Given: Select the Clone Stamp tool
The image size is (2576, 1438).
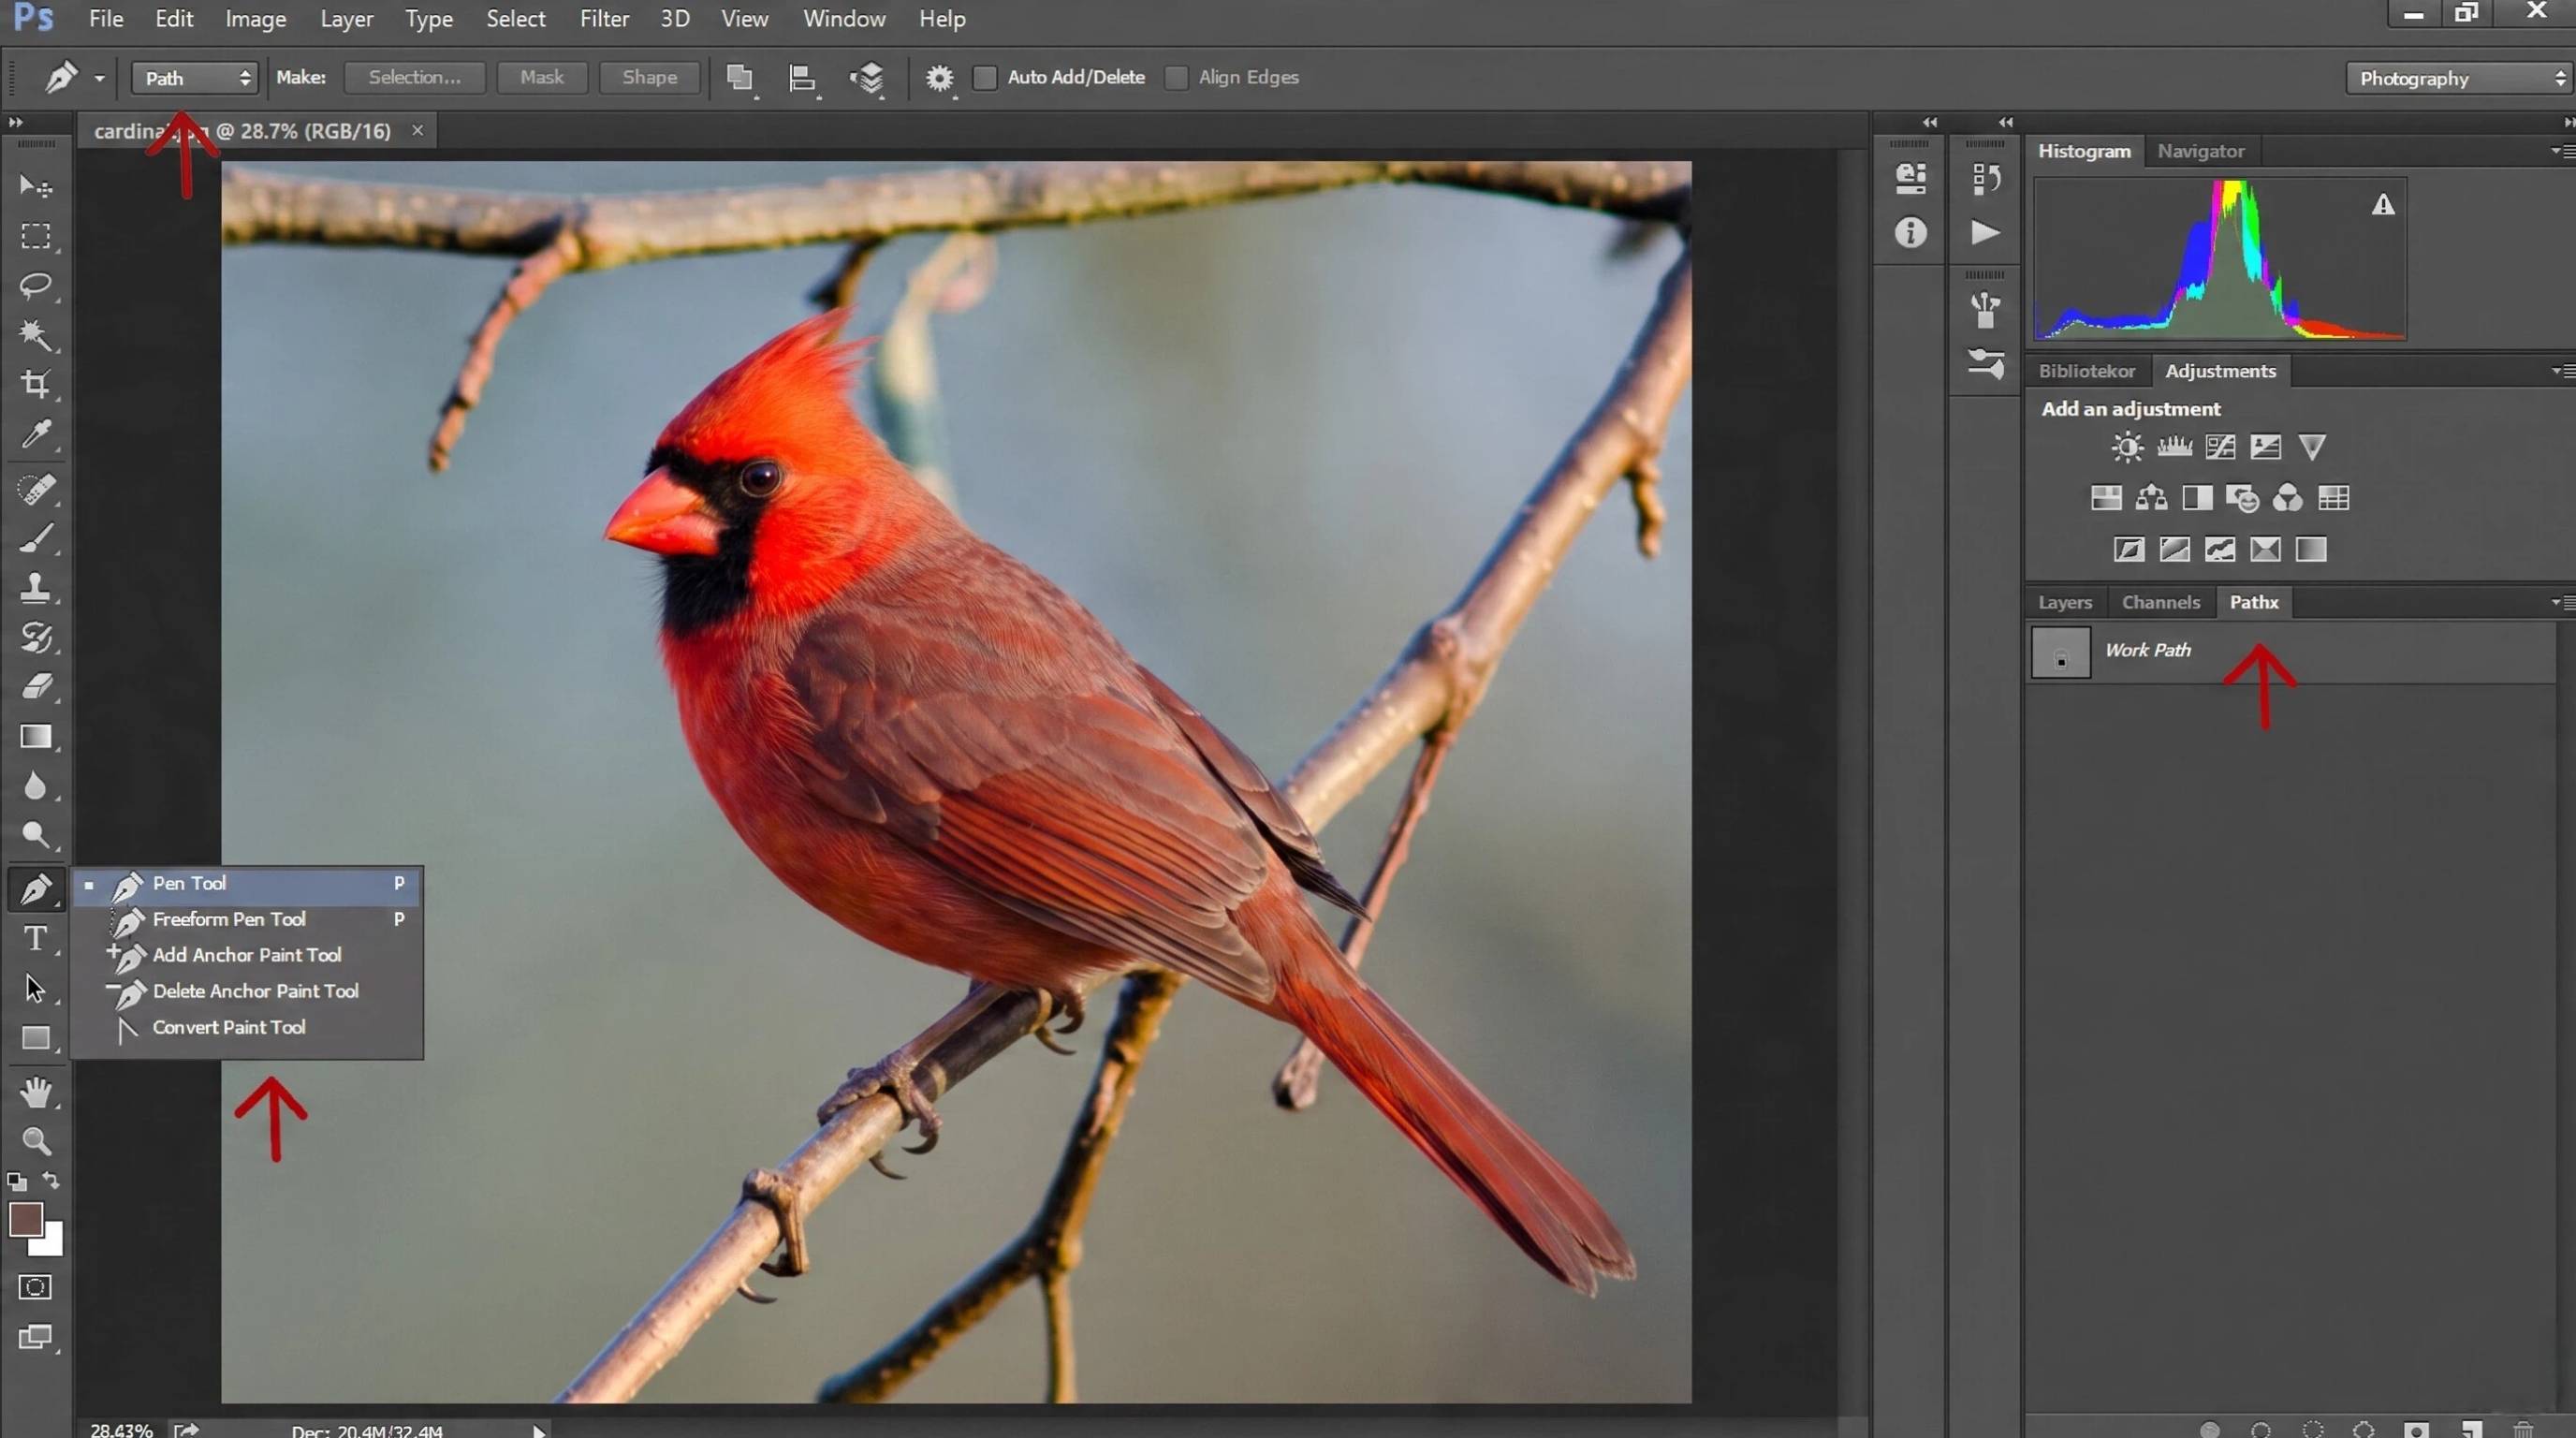Looking at the screenshot, I should (x=36, y=587).
